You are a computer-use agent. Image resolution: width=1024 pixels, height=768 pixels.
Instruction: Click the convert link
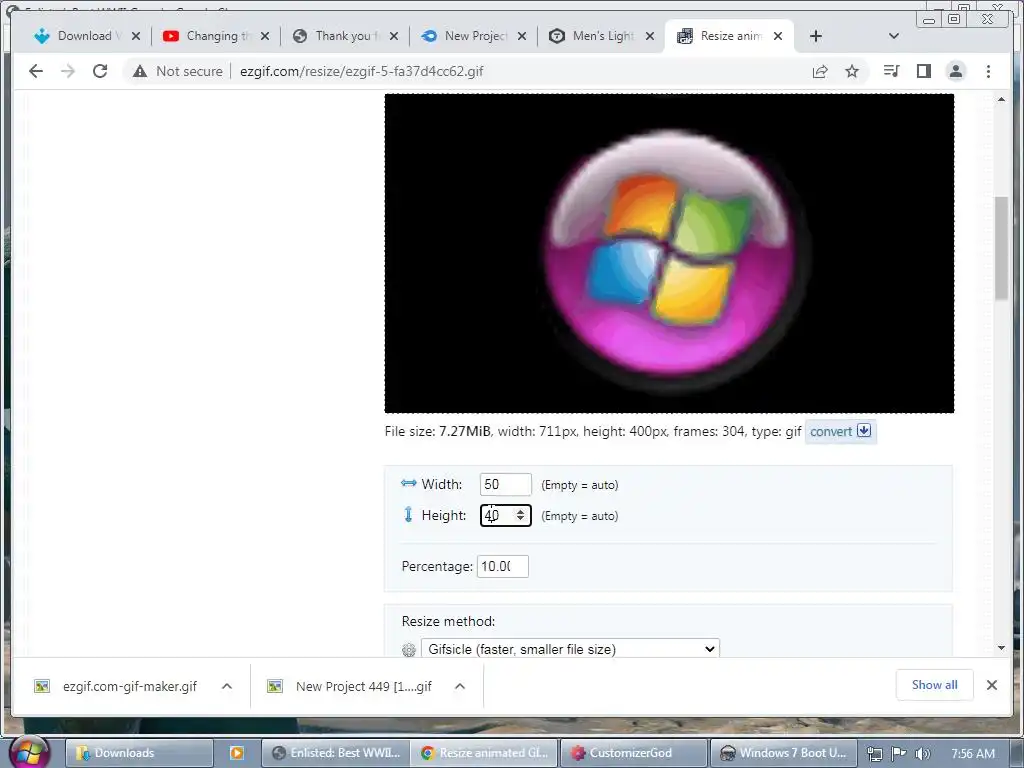[831, 431]
